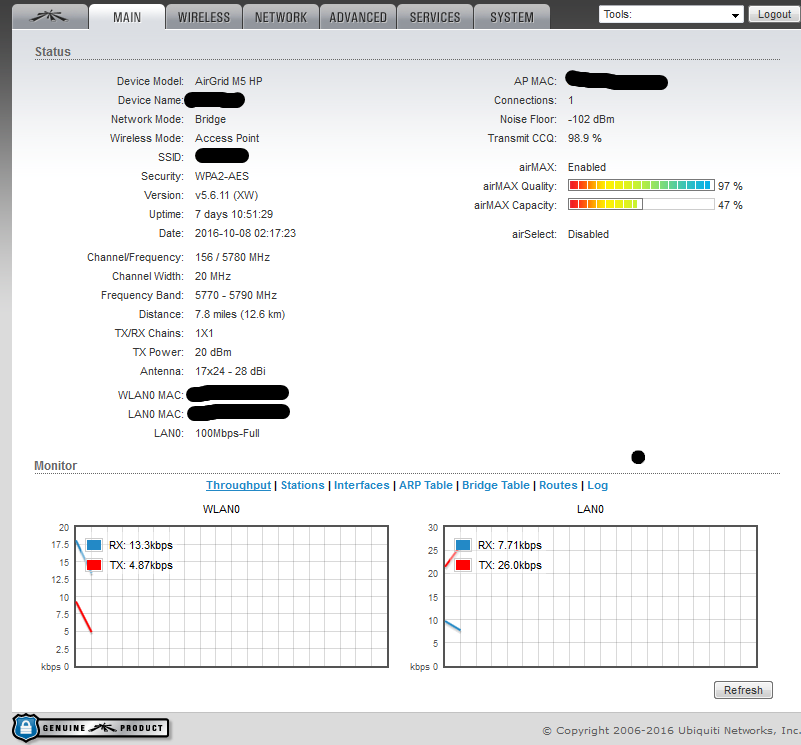Open the Log link
The width and height of the screenshot is (801, 745).
point(597,485)
